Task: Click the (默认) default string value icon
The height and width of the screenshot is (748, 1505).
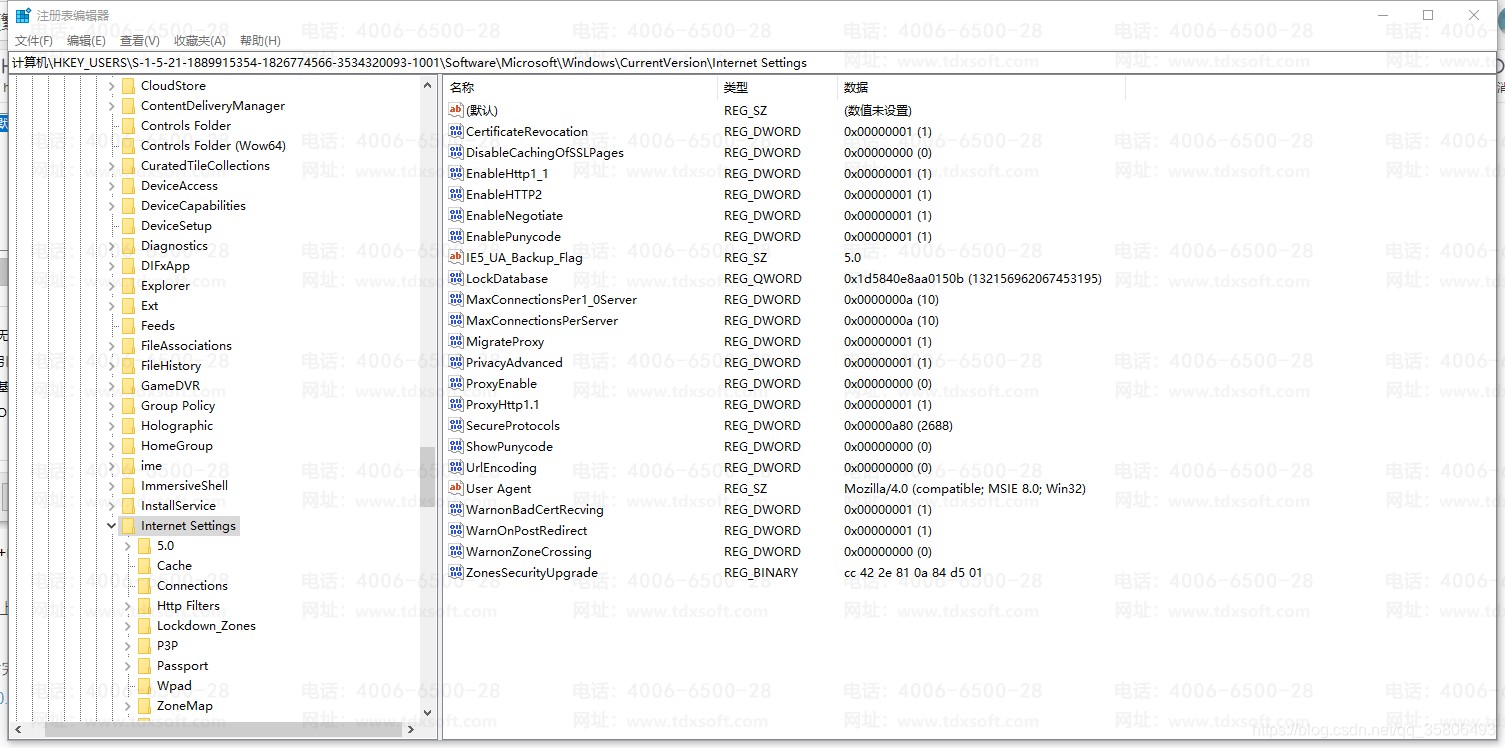Action: (456, 111)
